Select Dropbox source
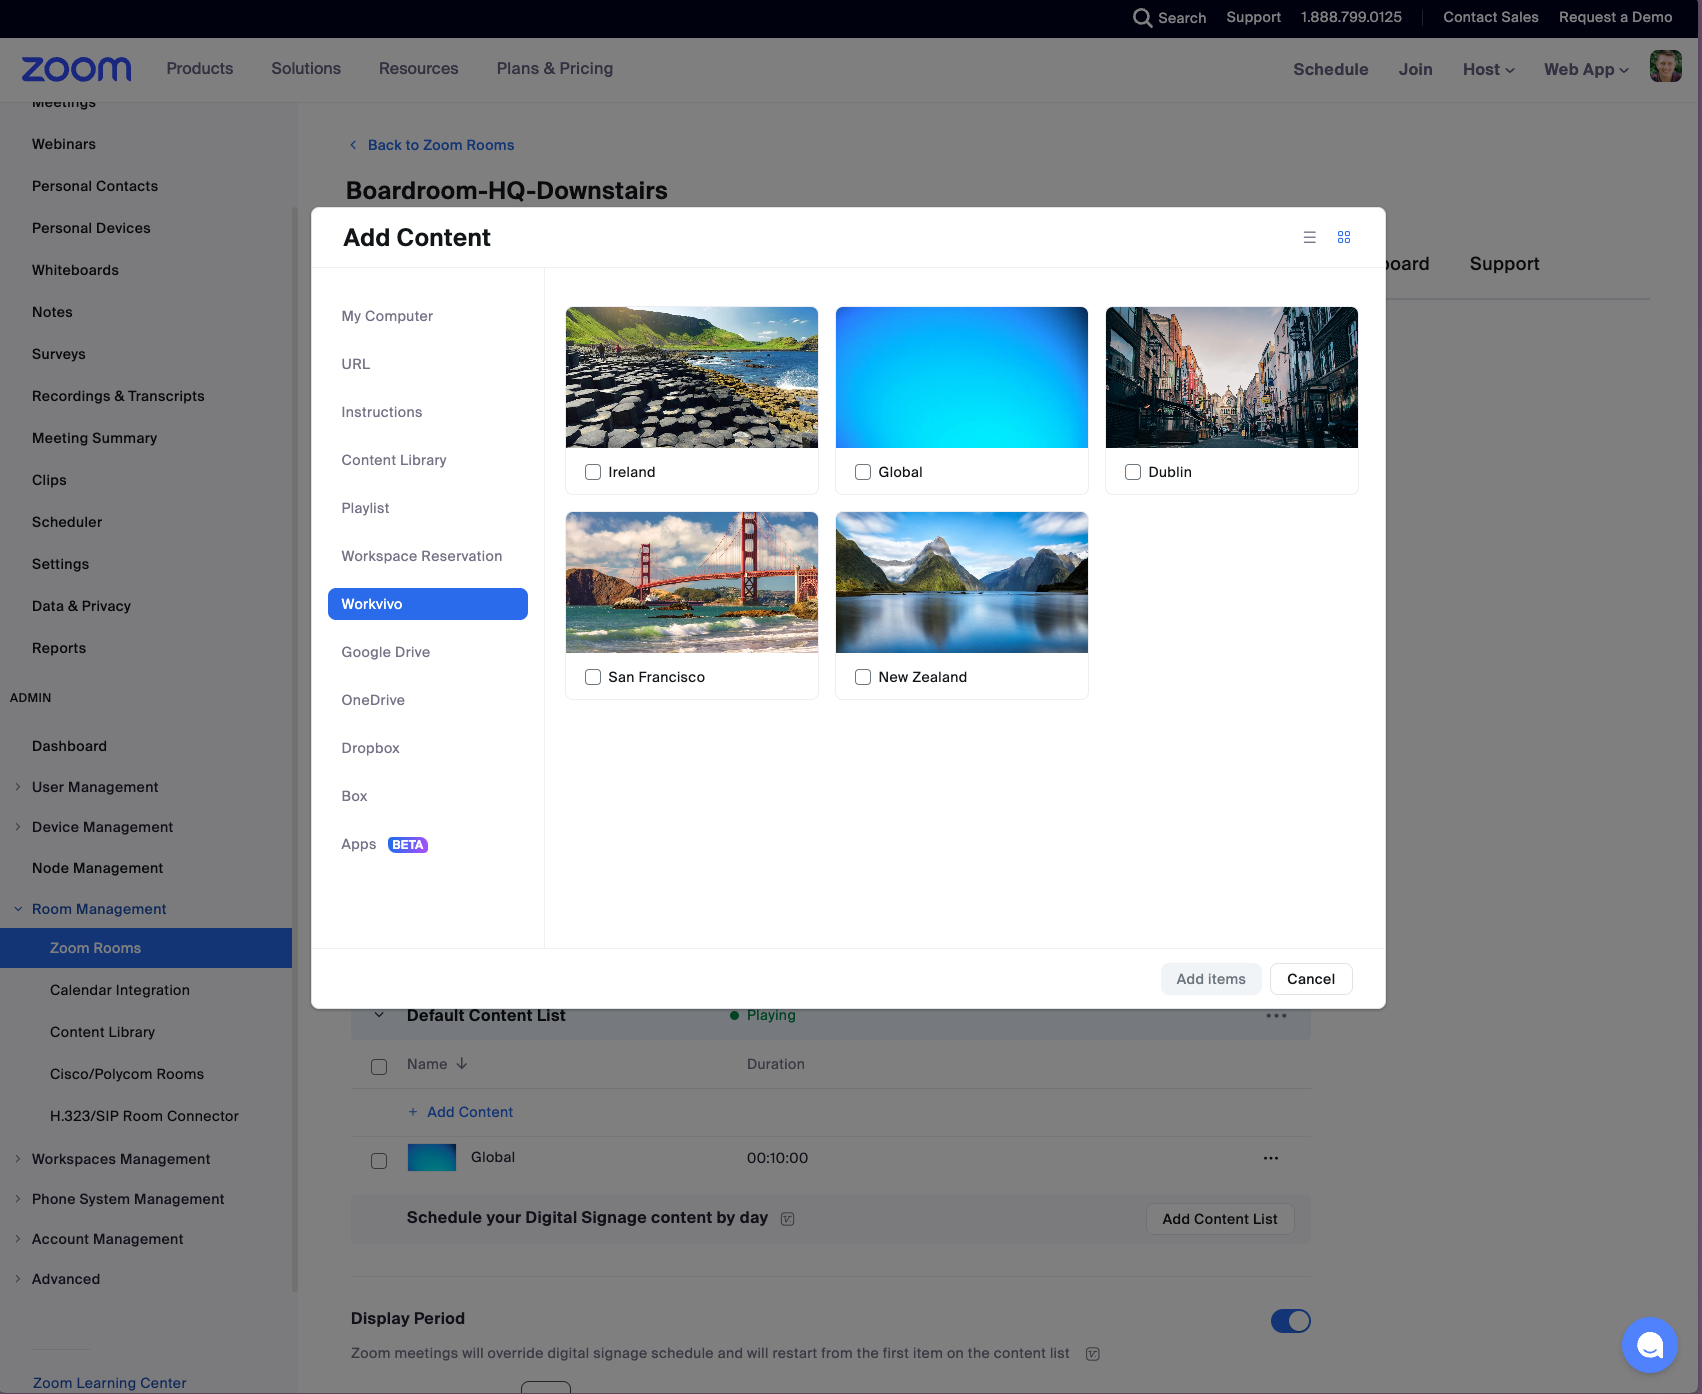This screenshot has width=1702, height=1394. [428, 748]
